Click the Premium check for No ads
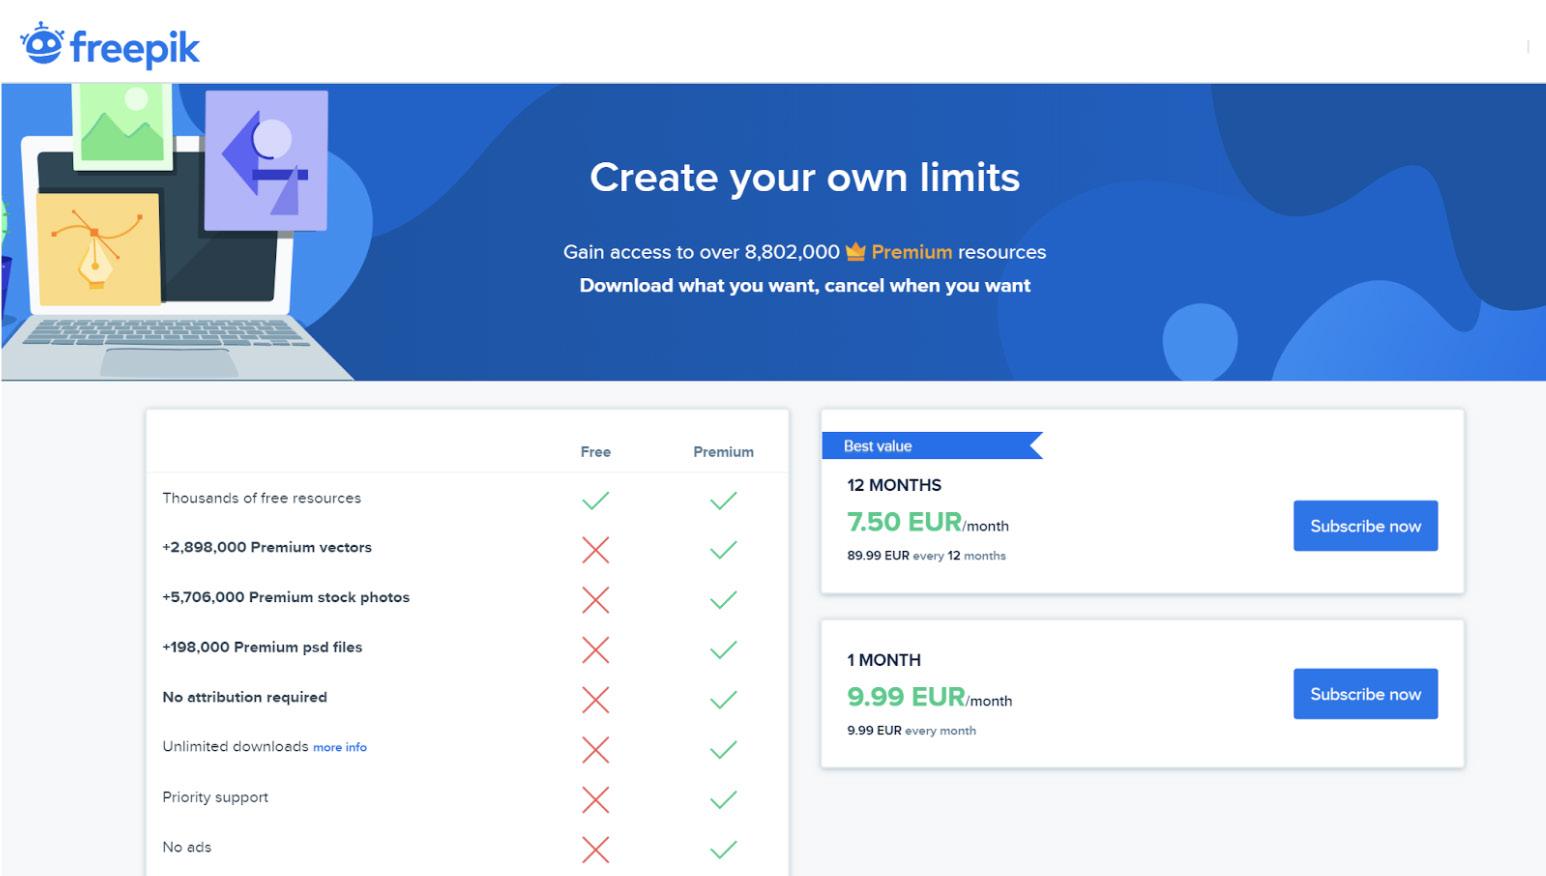This screenshot has height=876, width=1546. click(x=723, y=850)
